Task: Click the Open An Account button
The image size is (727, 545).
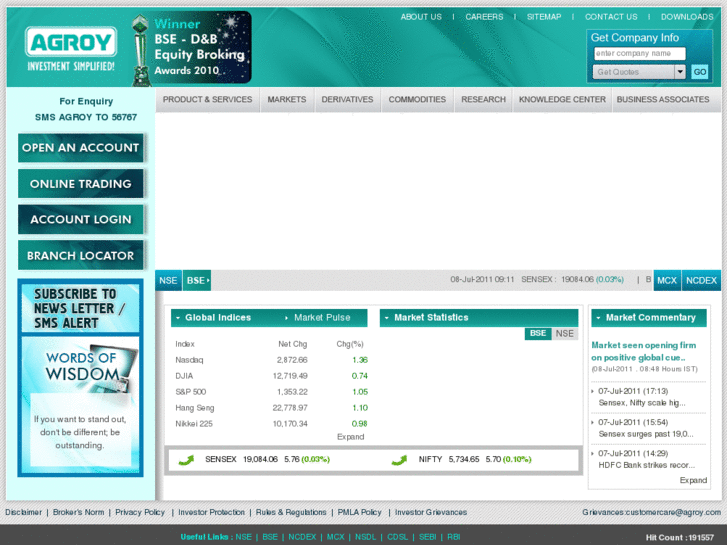Action: [81, 148]
